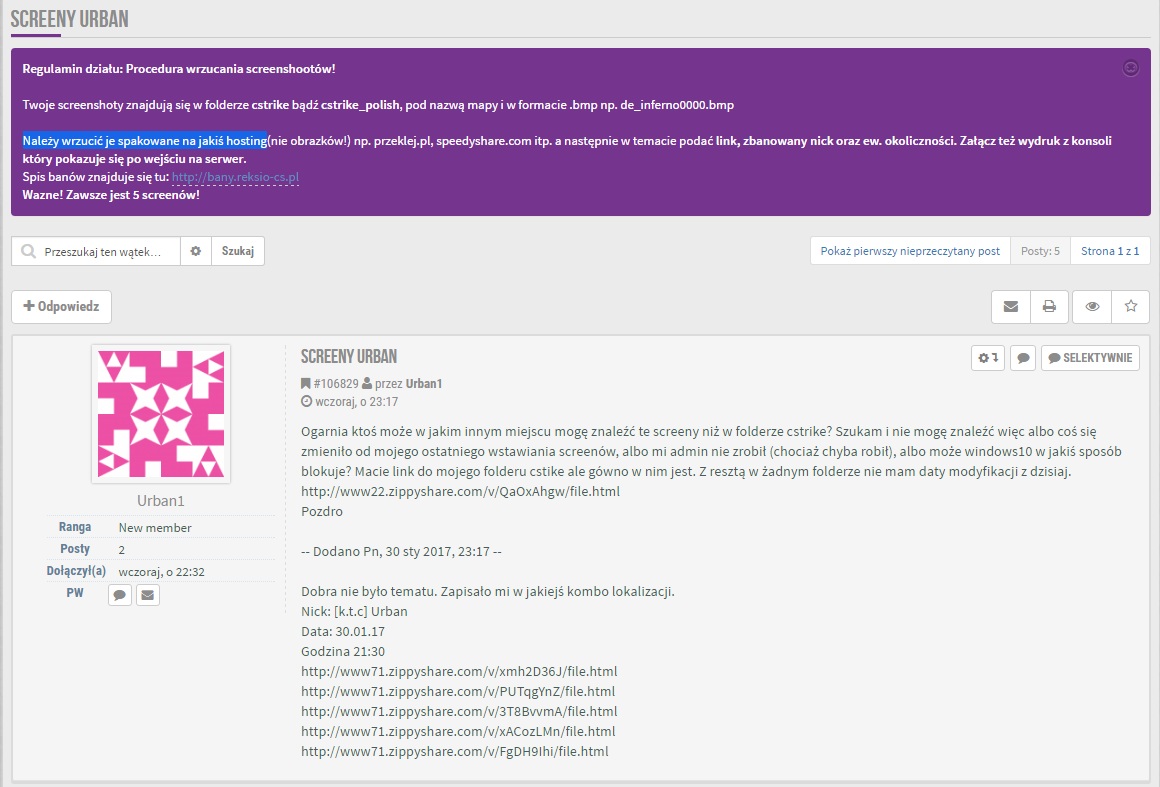Click the Szukaj search button
The width and height of the screenshot is (1160, 787).
point(238,251)
